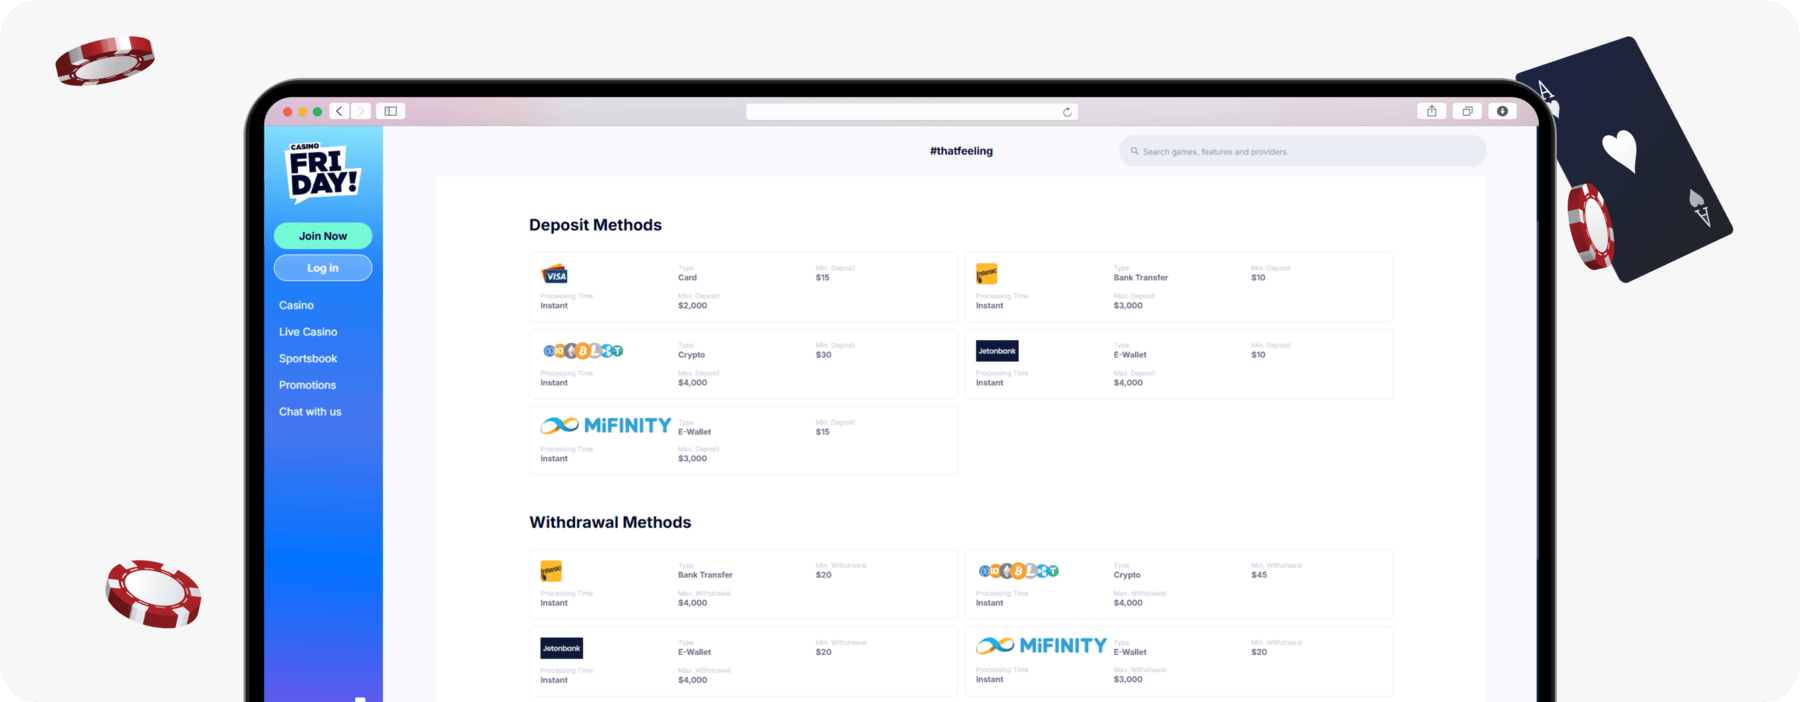Image resolution: width=1800 pixels, height=702 pixels.
Task: Open the browser share icon
Action: 1432,111
